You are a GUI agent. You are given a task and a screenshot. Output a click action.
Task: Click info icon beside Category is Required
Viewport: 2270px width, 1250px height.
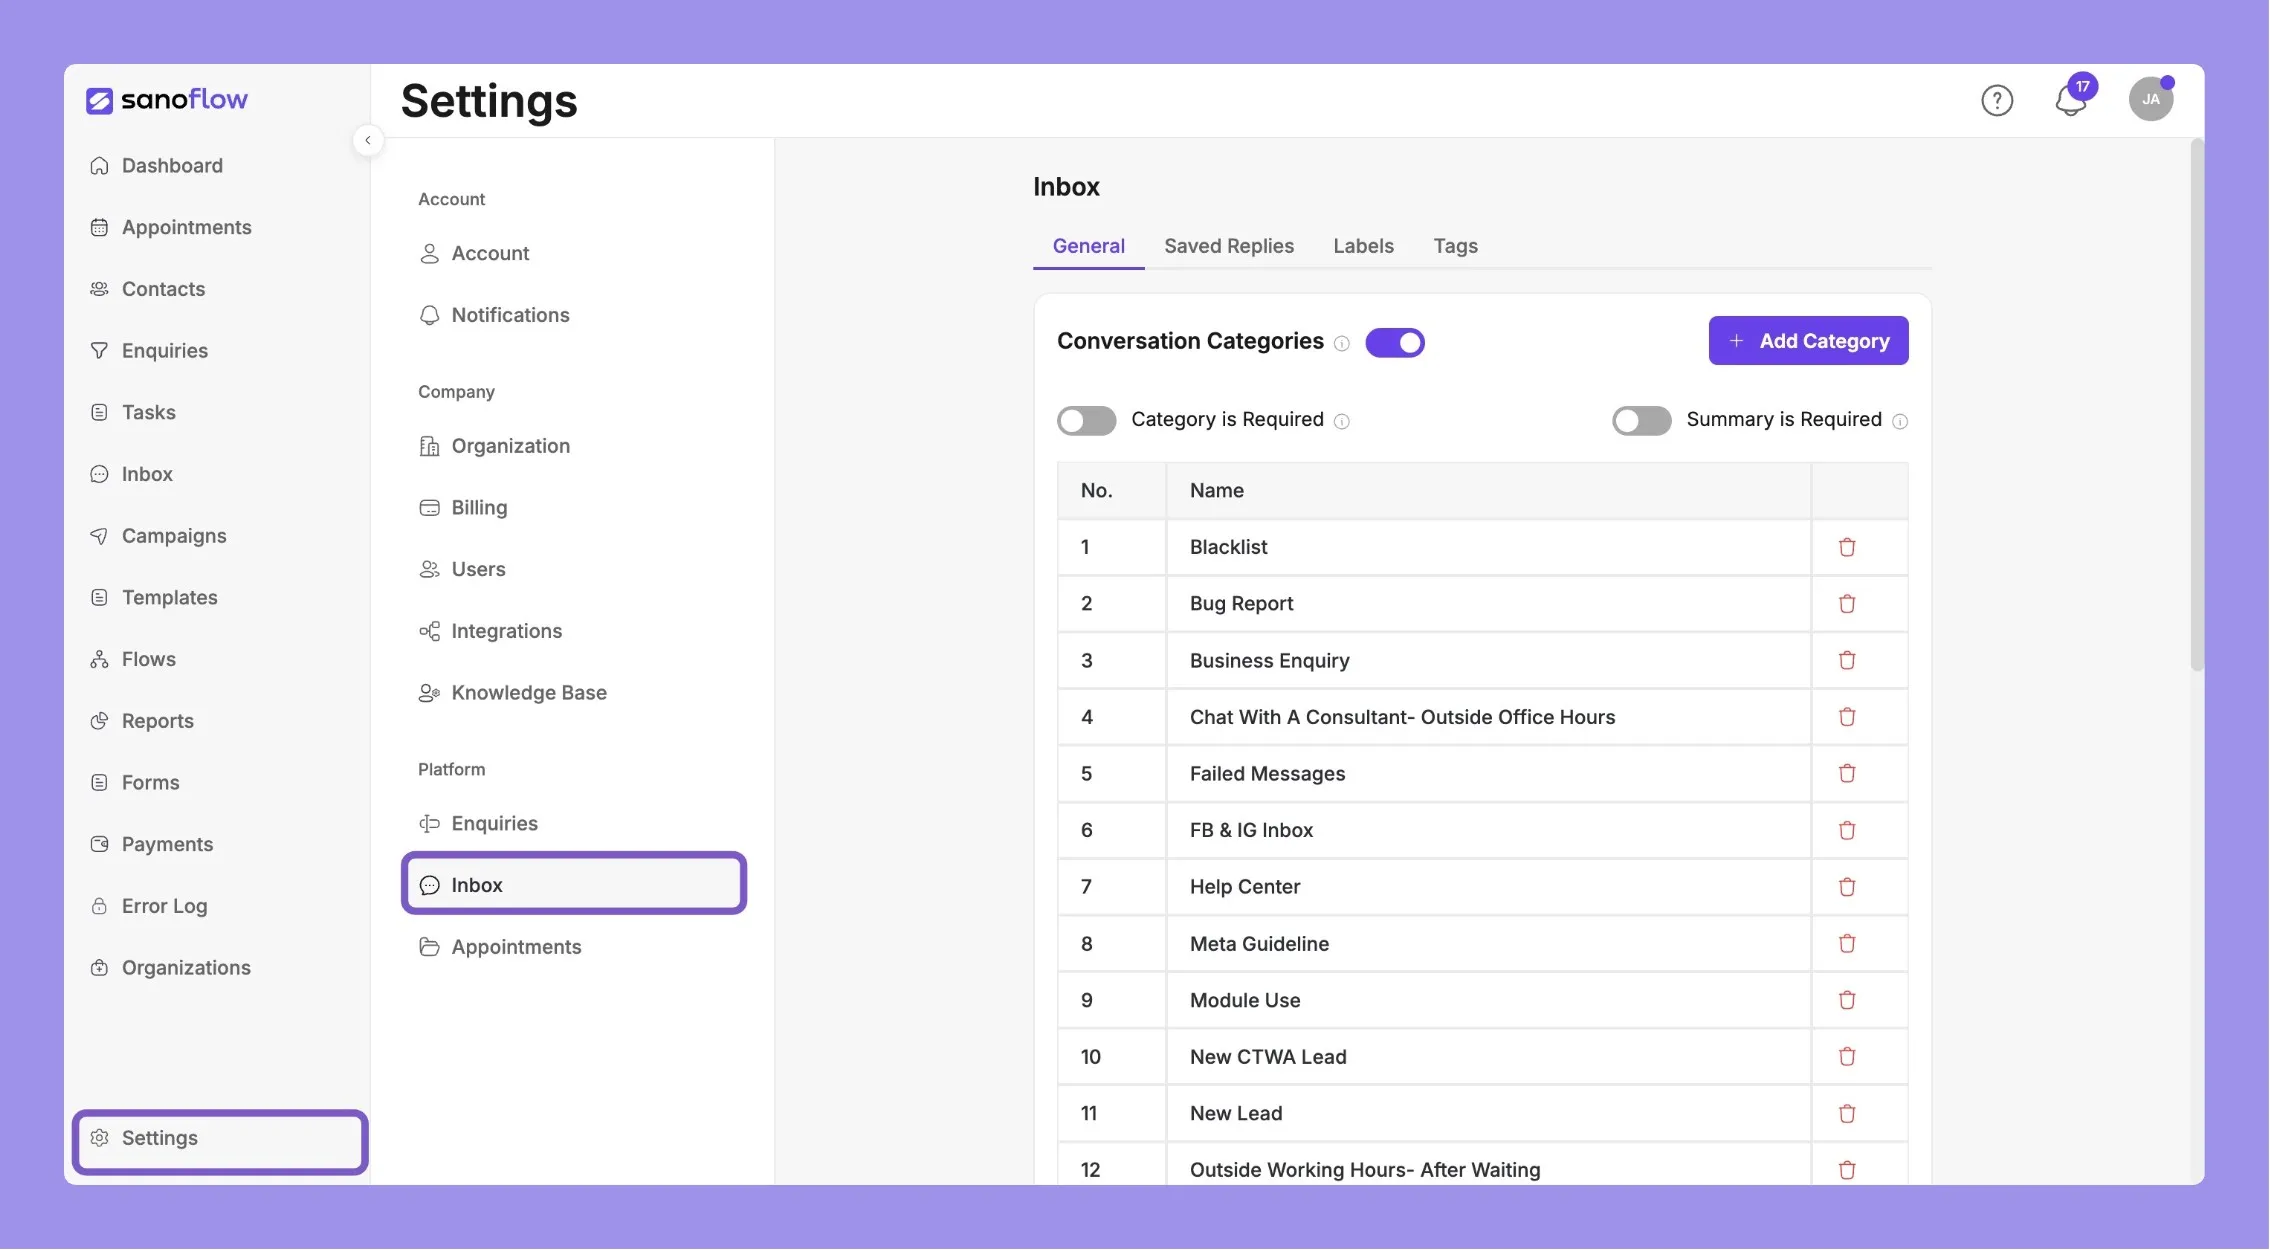(1342, 421)
